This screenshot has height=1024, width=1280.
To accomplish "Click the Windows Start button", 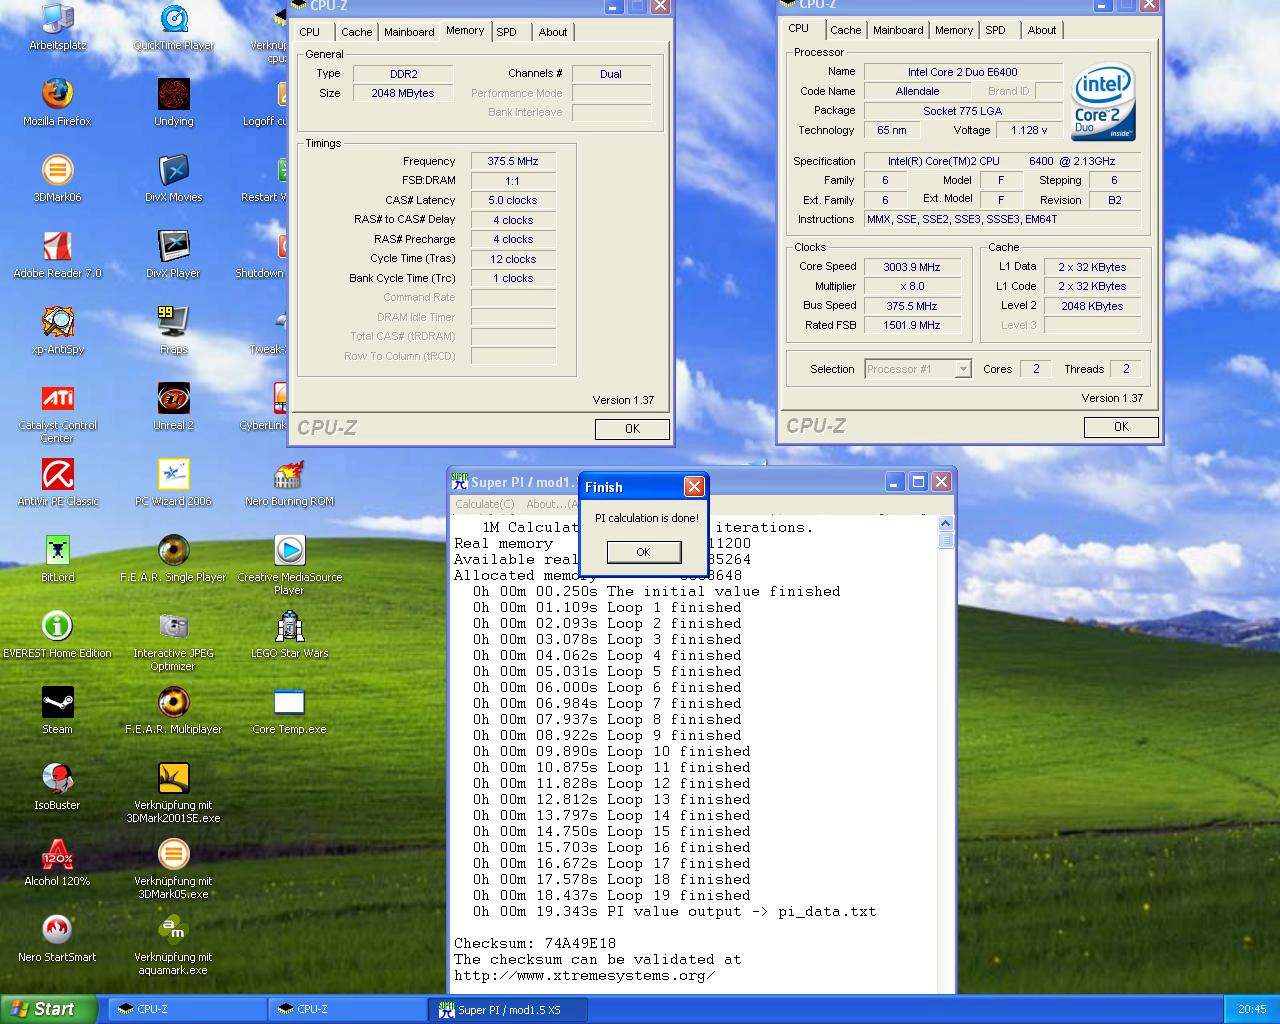I will click(x=48, y=1009).
